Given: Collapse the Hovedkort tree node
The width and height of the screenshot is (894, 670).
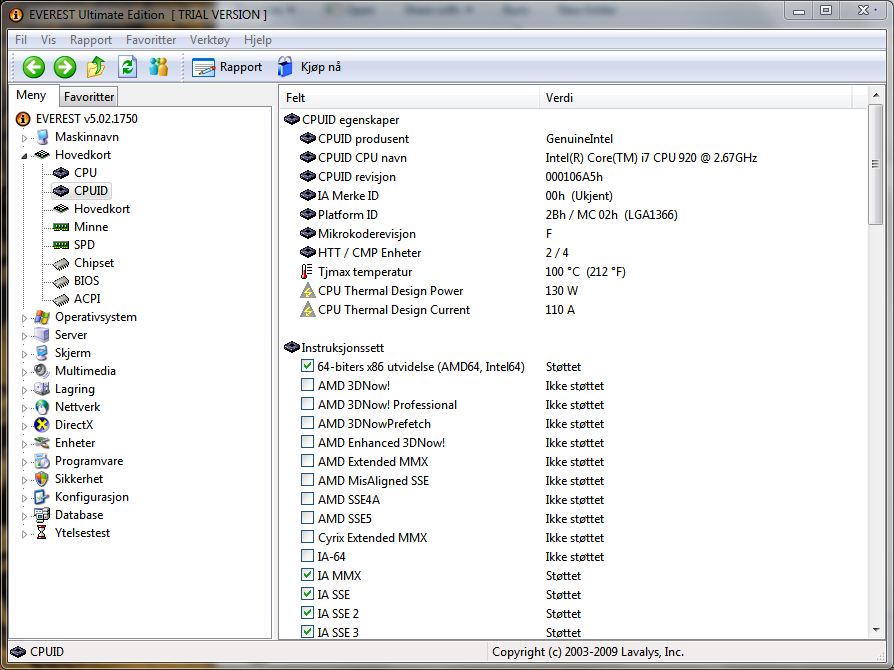Looking at the screenshot, I should tap(24, 156).
